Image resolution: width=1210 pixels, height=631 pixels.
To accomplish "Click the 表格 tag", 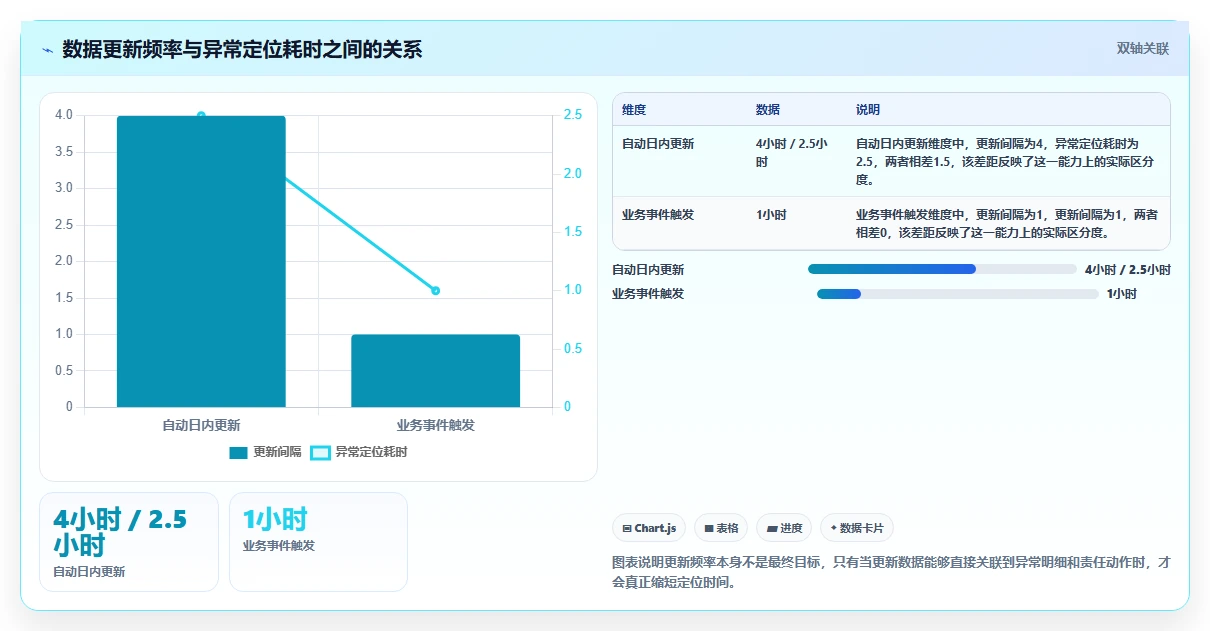I will [721, 528].
